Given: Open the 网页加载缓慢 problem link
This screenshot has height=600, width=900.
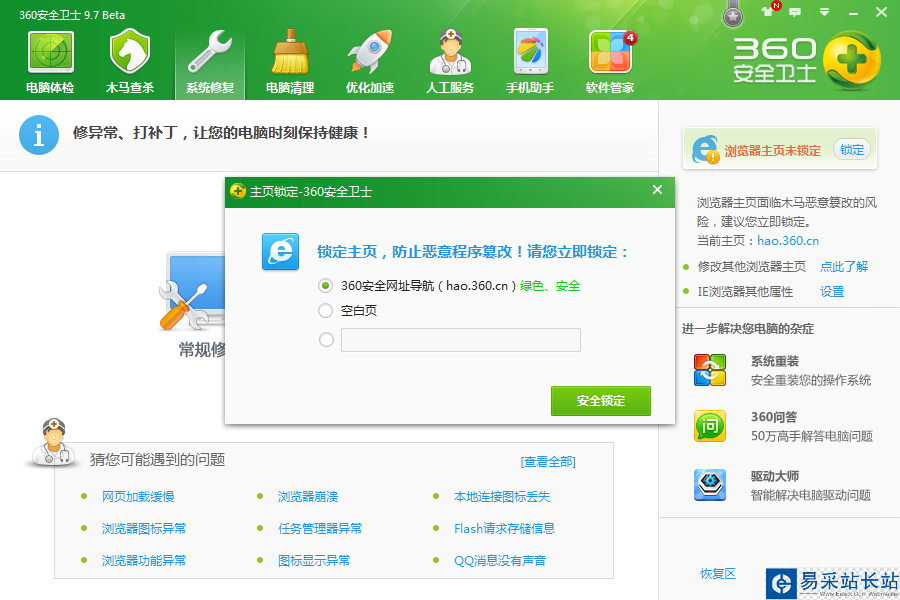Looking at the screenshot, I should (138, 497).
